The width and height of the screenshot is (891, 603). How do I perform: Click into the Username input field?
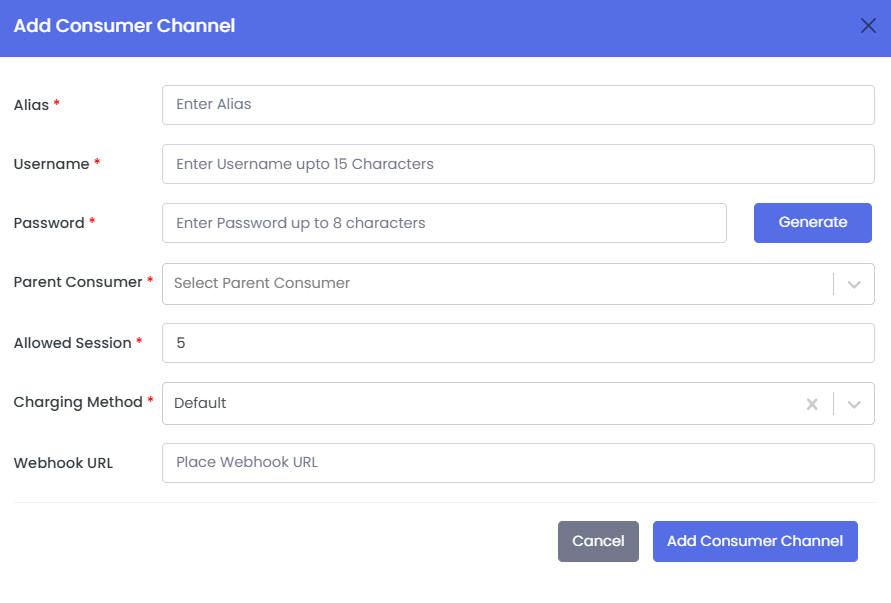[518, 164]
